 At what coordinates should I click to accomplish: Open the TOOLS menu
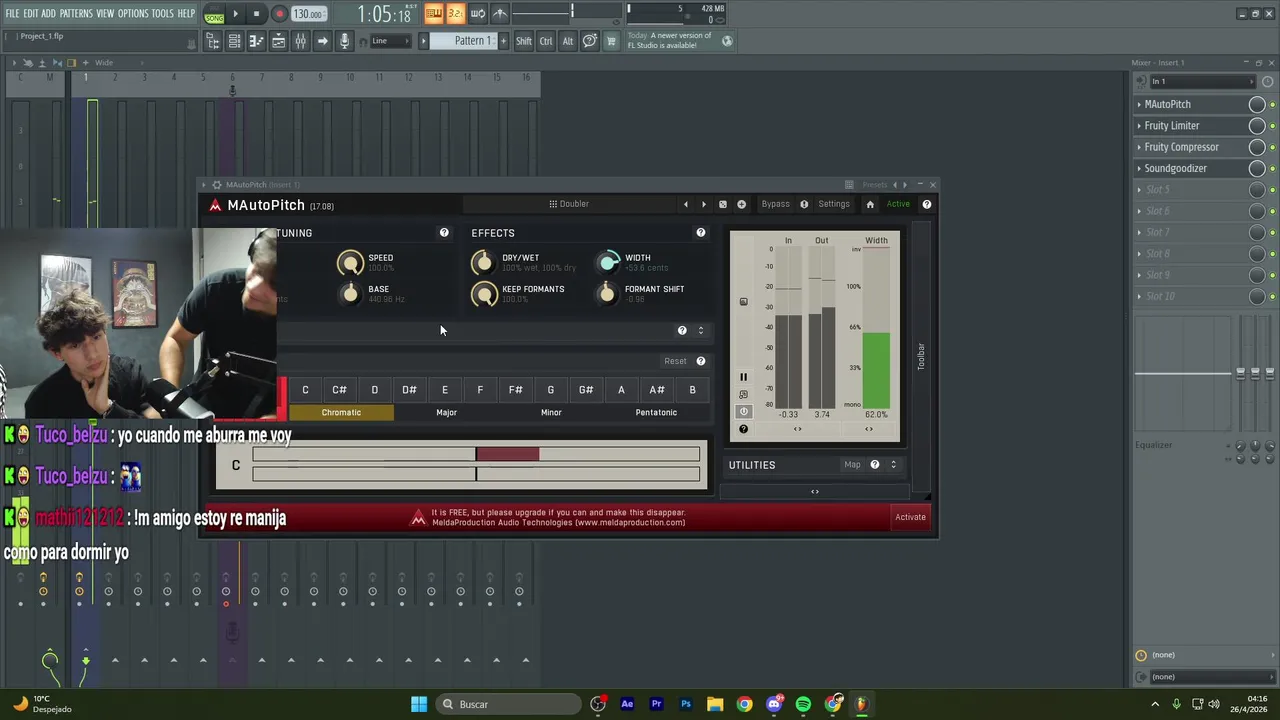pos(163,13)
